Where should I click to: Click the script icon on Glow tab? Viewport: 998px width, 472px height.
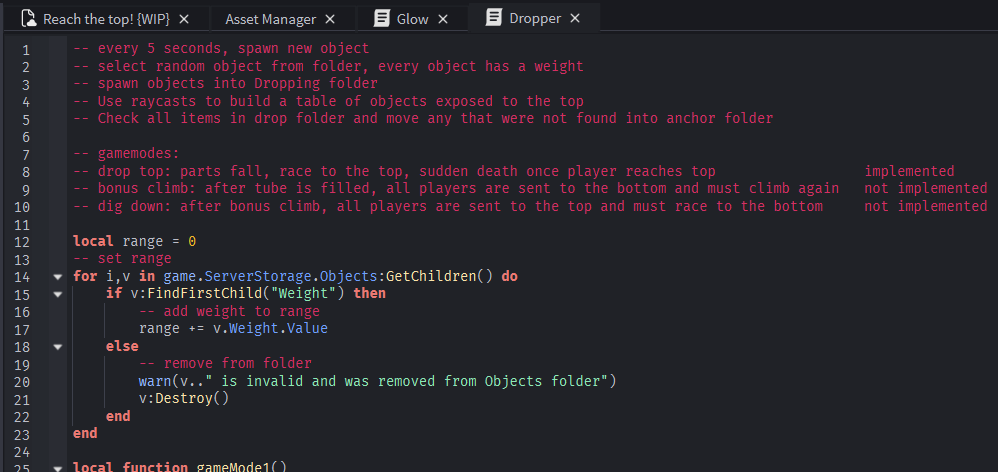click(382, 19)
